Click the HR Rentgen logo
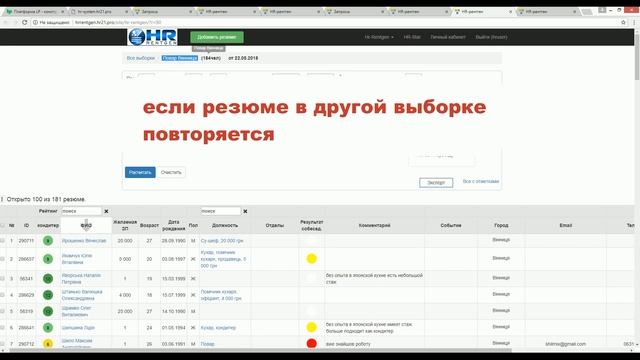 point(152,37)
